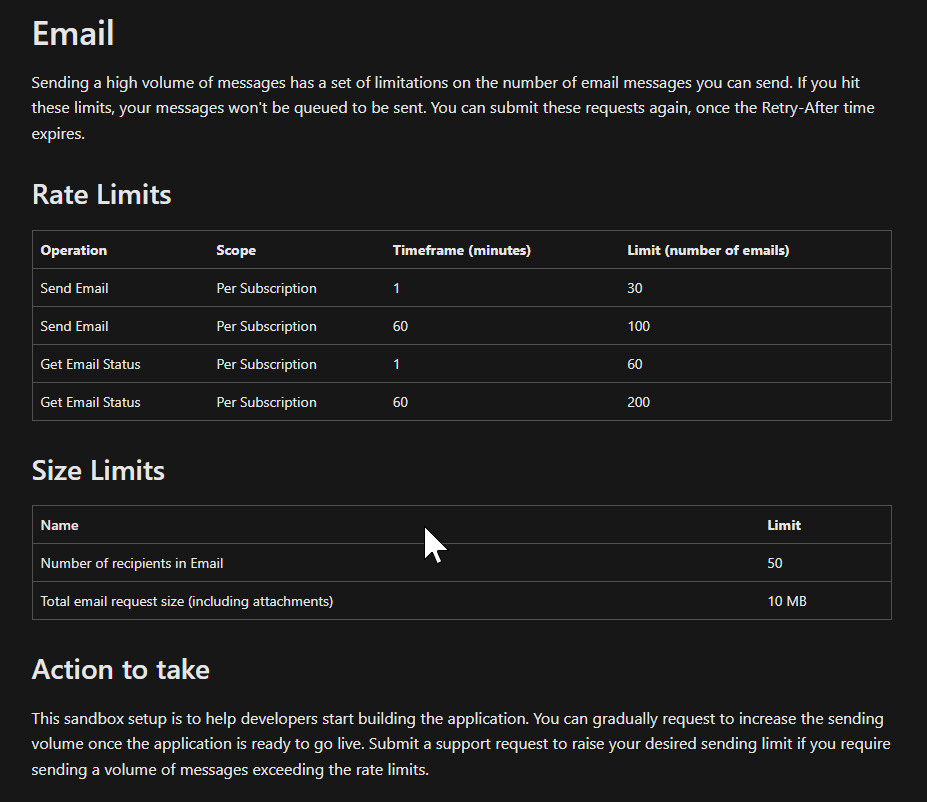Image resolution: width=927 pixels, height=802 pixels.
Task: Click the Action to take heading
Action: 120,669
